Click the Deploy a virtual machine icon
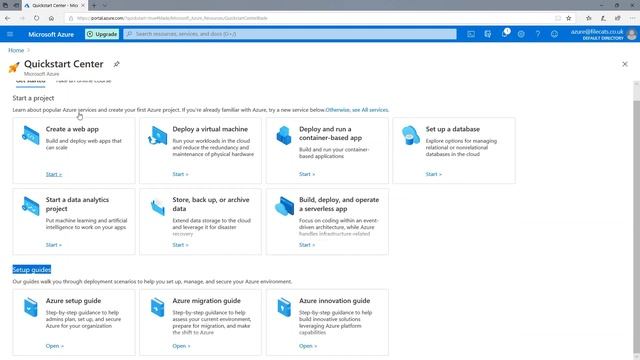The image size is (640, 360). (x=157, y=135)
